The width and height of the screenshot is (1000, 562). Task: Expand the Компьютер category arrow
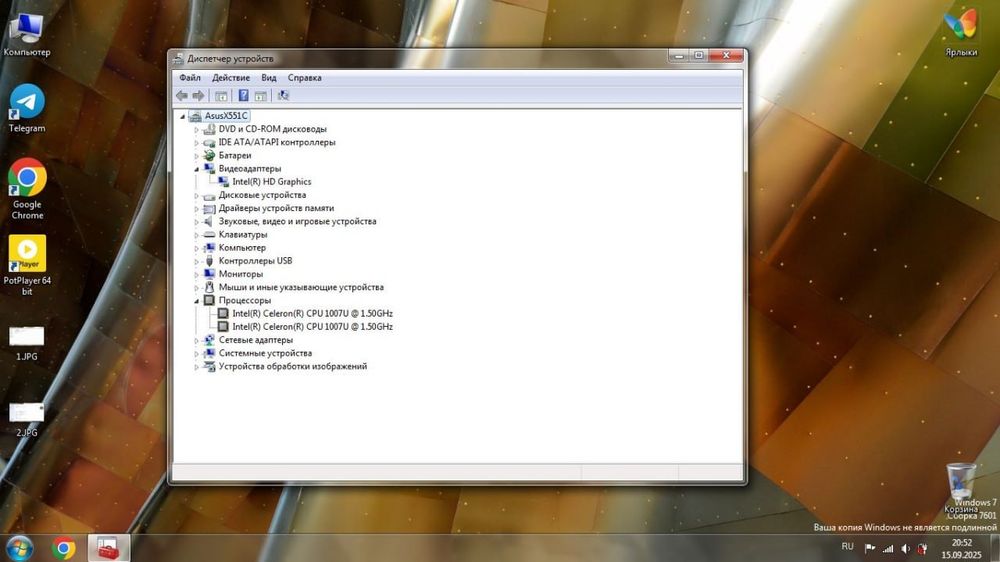pos(196,248)
